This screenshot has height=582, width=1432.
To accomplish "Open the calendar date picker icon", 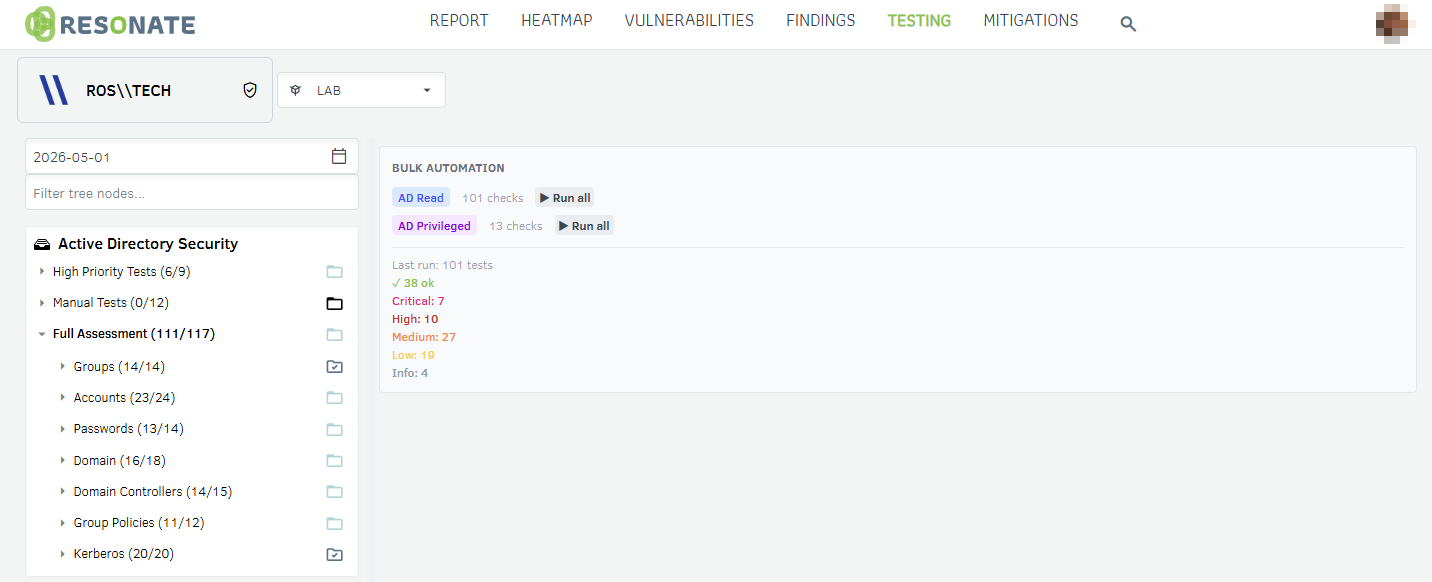I will coord(339,156).
